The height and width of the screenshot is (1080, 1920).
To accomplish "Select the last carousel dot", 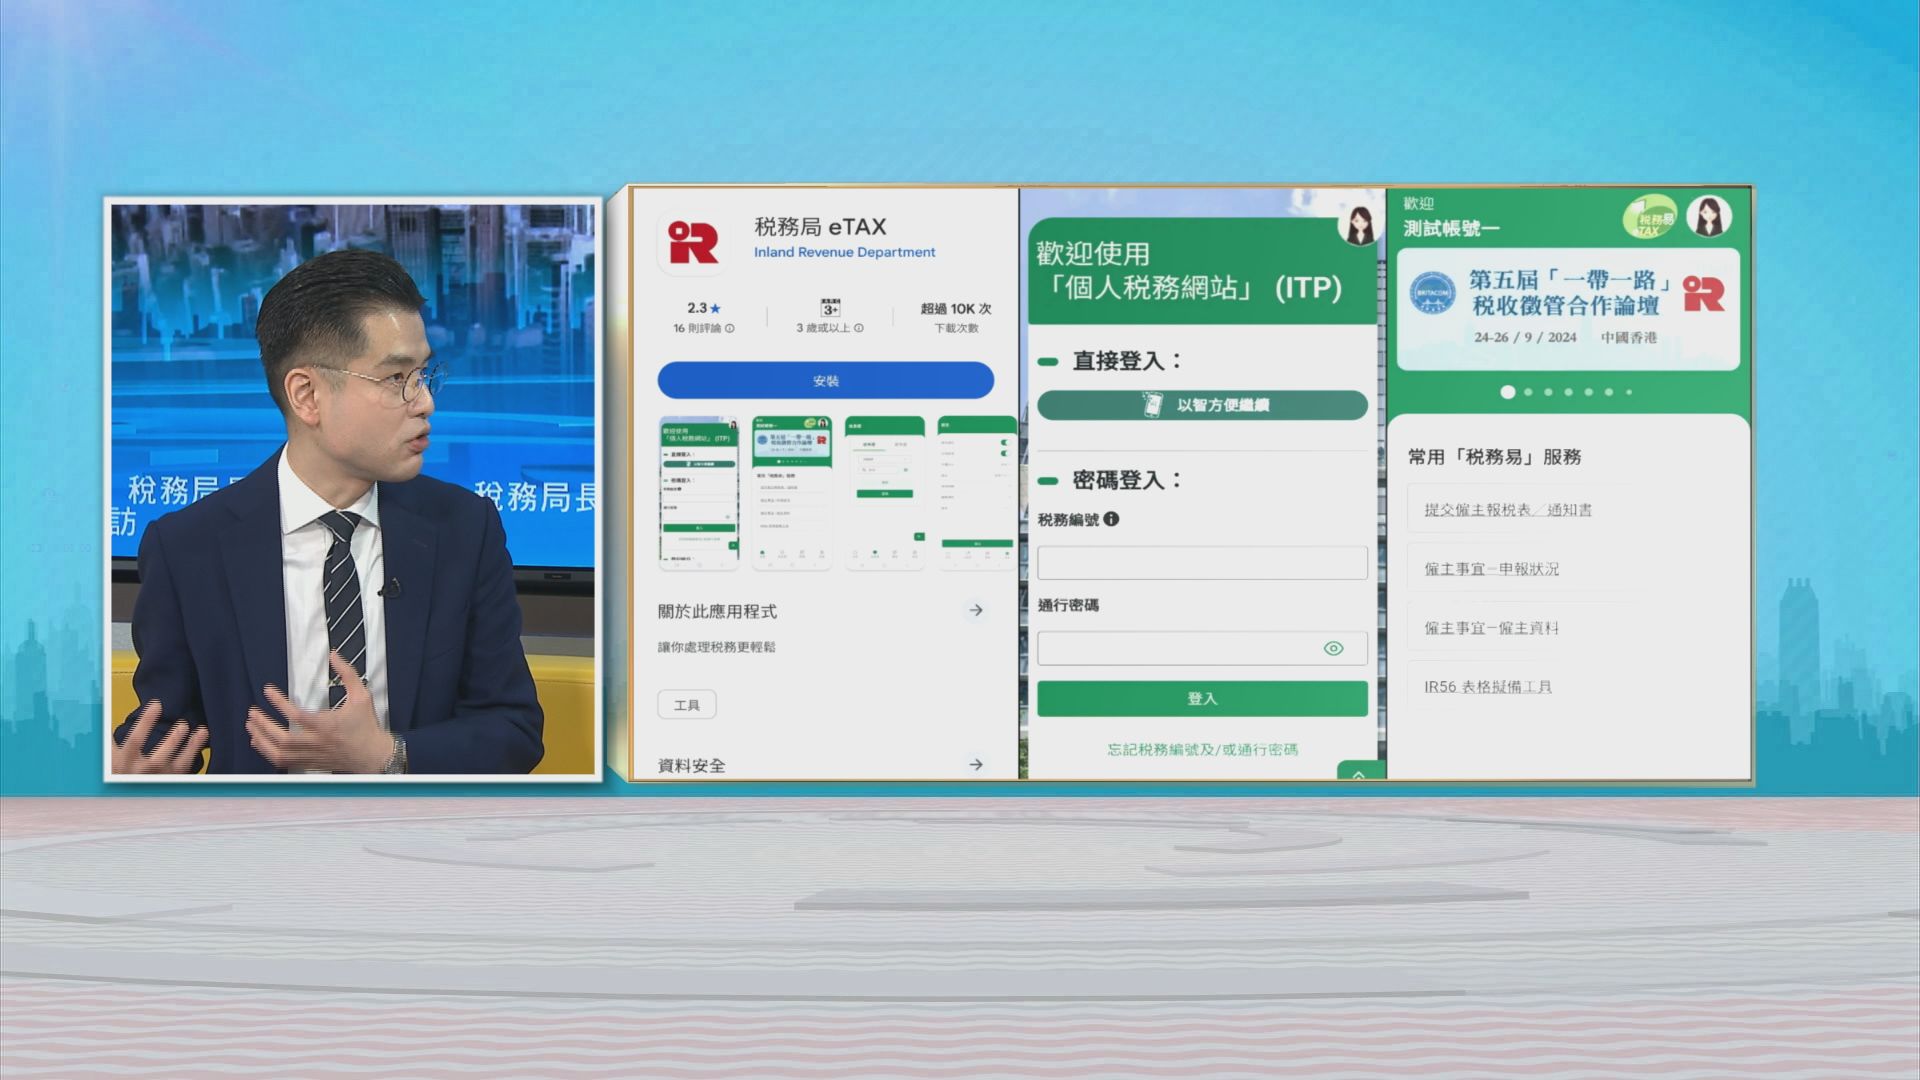I will coord(1629,392).
